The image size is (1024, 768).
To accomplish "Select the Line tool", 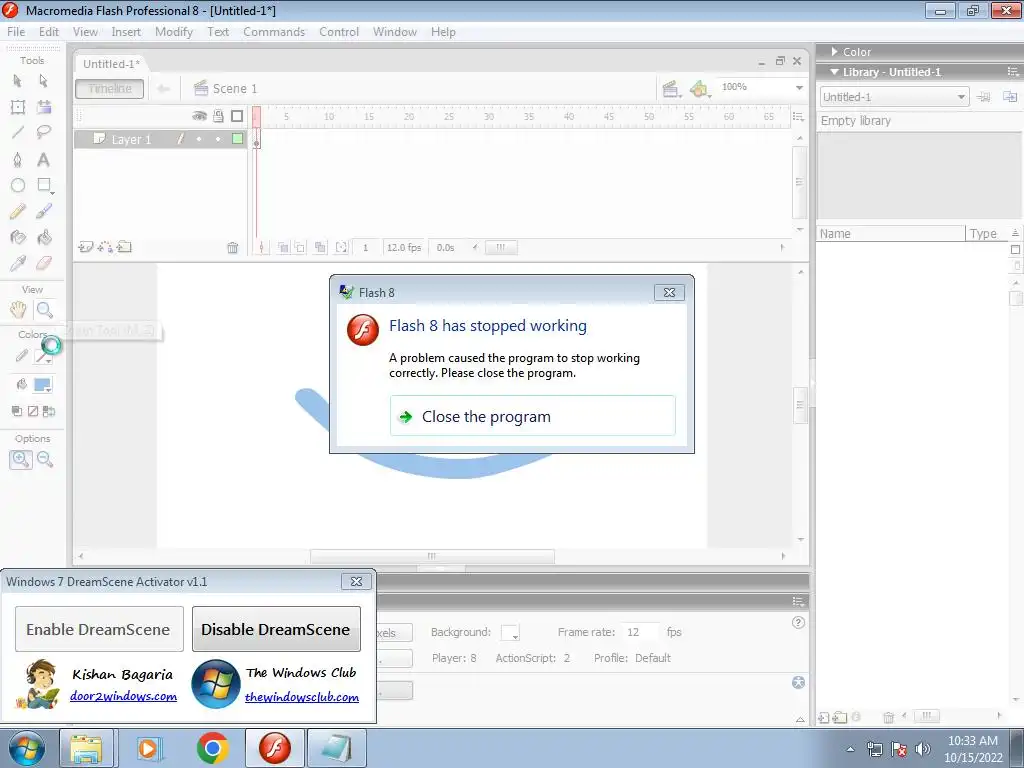I will pyautogui.click(x=18, y=133).
